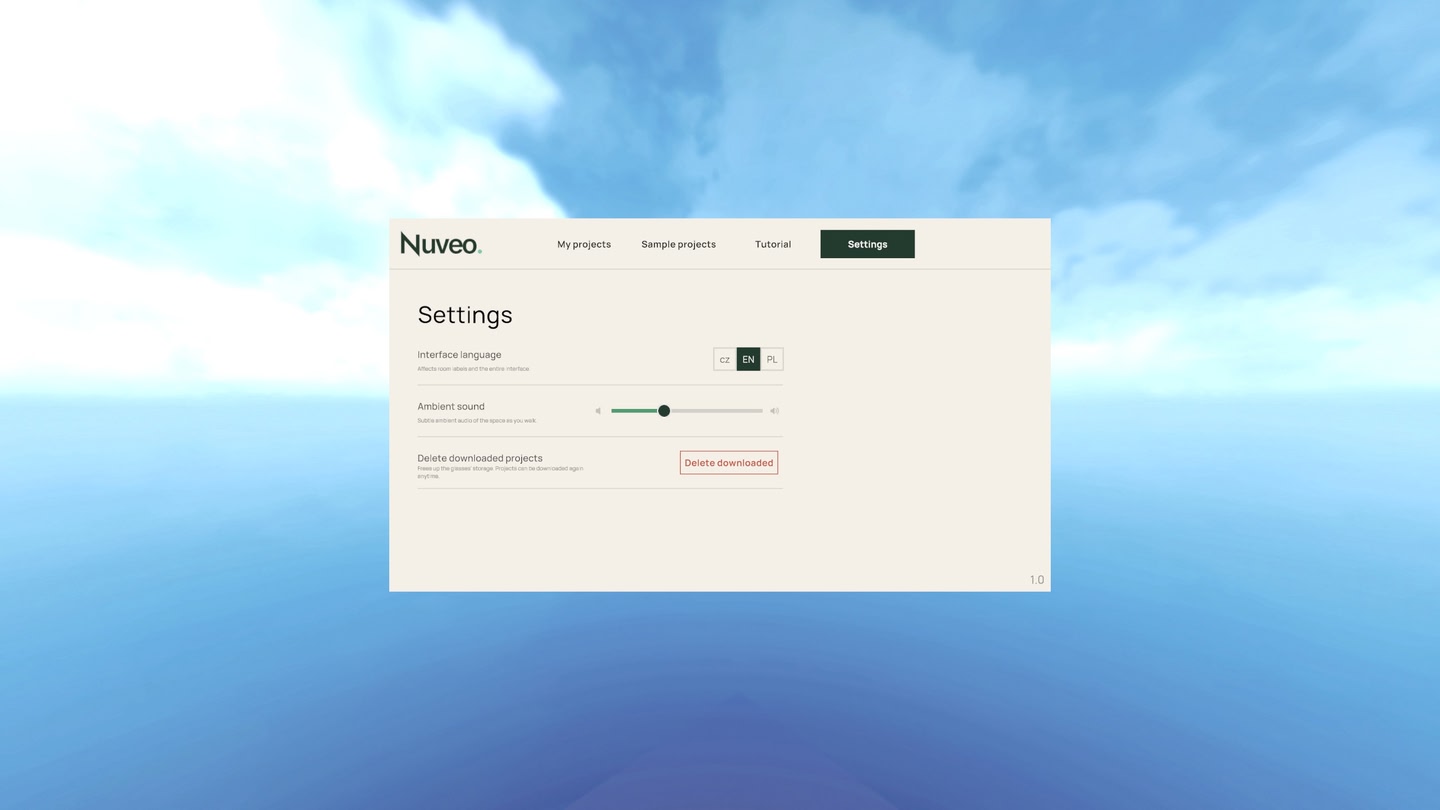Click the version number 1.0
The image size is (1440, 810).
pyautogui.click(x=1037, y=580)
